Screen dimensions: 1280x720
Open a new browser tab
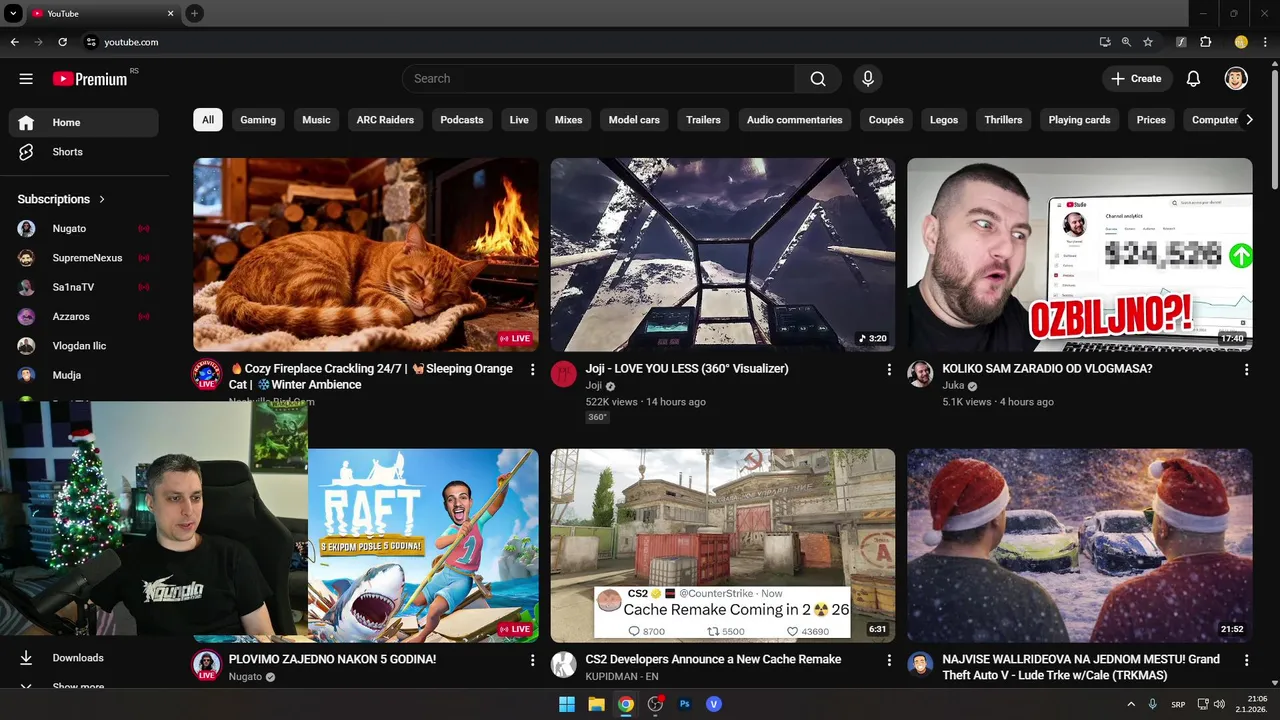[194, 13]
